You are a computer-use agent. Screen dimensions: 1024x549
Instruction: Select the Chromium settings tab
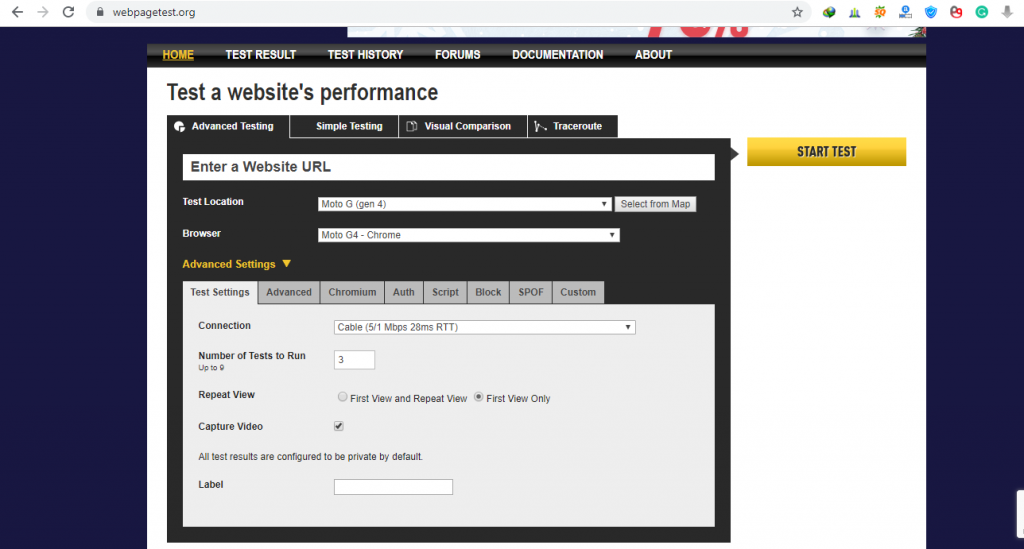pyautogui.click(x=352, y=292)
